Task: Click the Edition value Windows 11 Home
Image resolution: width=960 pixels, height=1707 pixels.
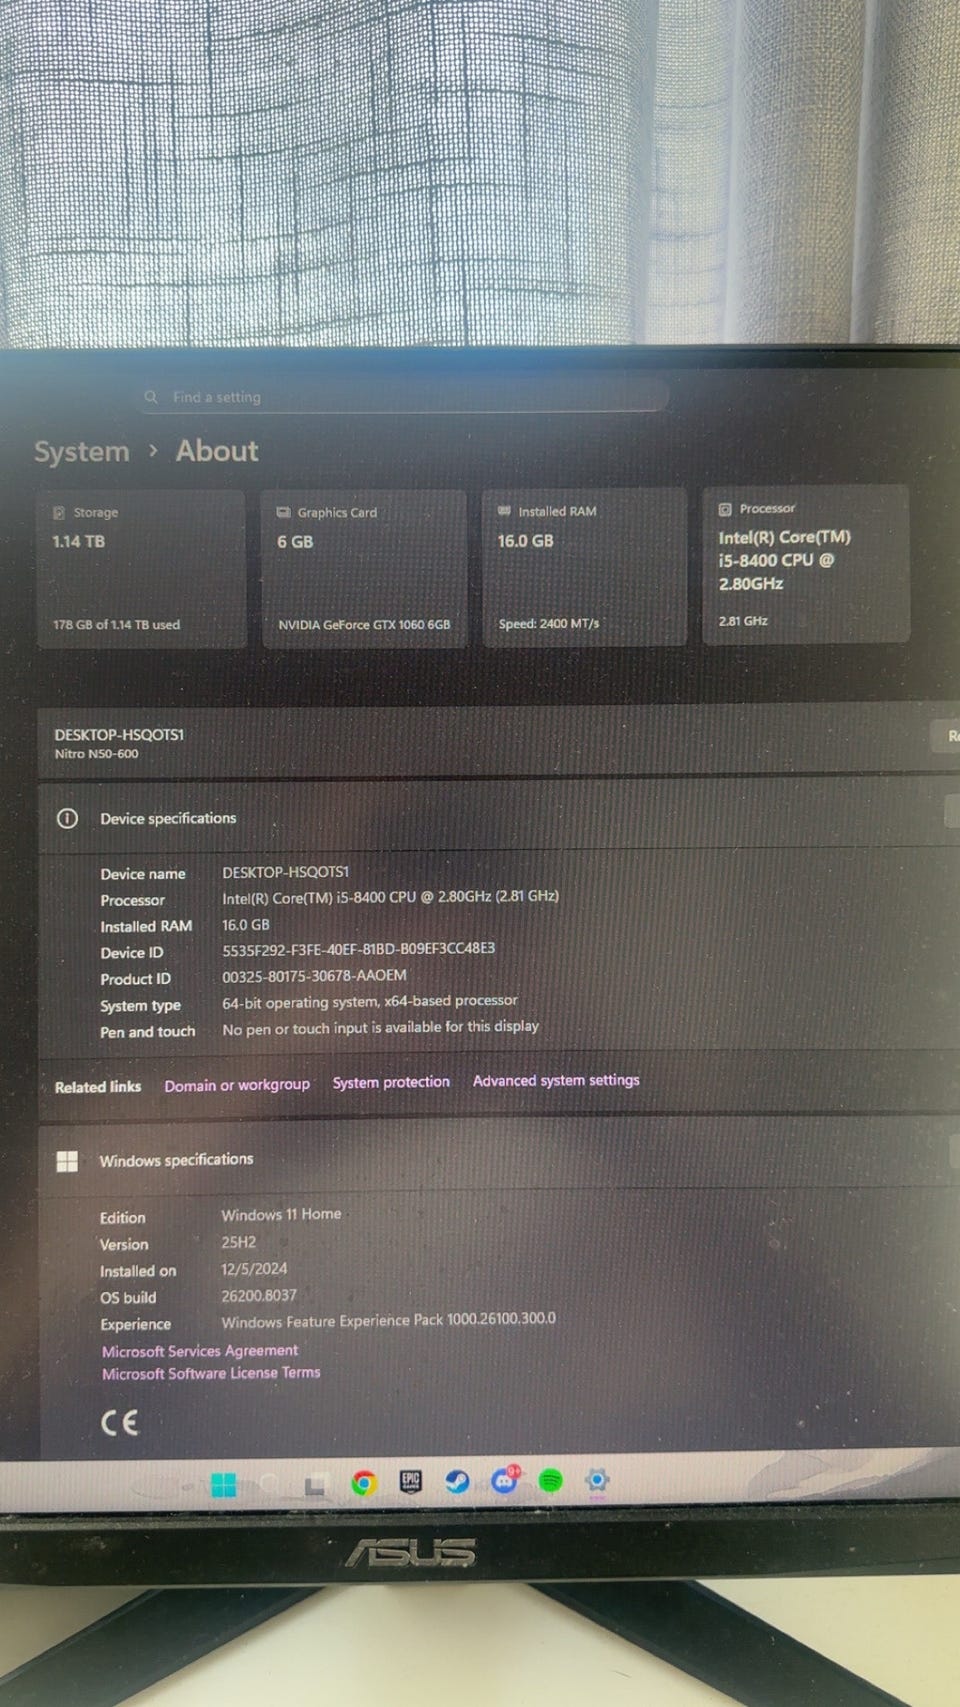Action: 281,1215
